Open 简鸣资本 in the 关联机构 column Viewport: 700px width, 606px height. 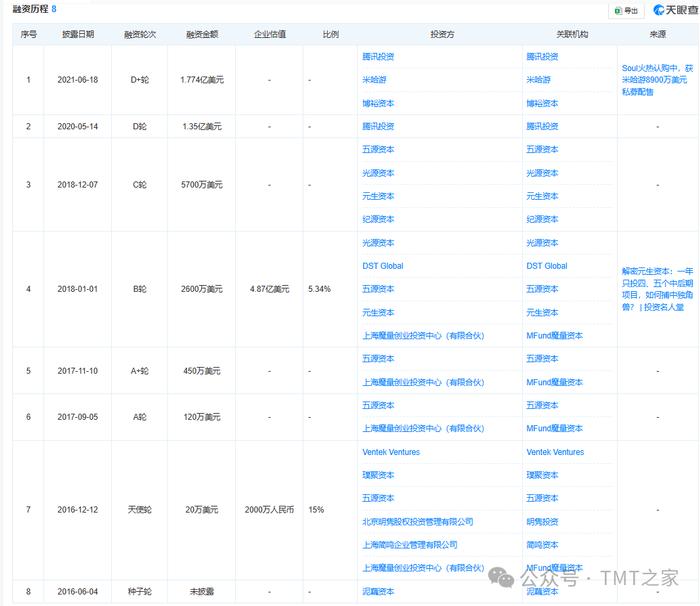pyautogui.click(x=542, y=545)
